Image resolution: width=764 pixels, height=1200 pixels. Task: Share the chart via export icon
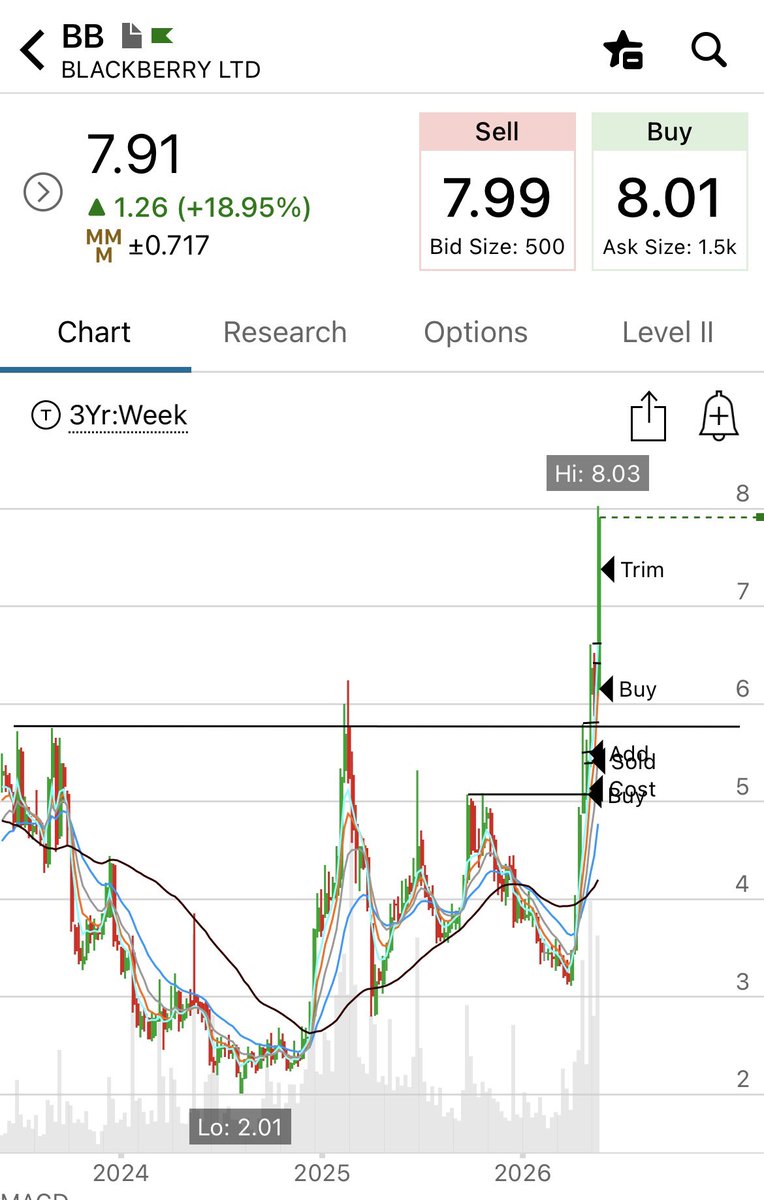click(x=648, y=416)
